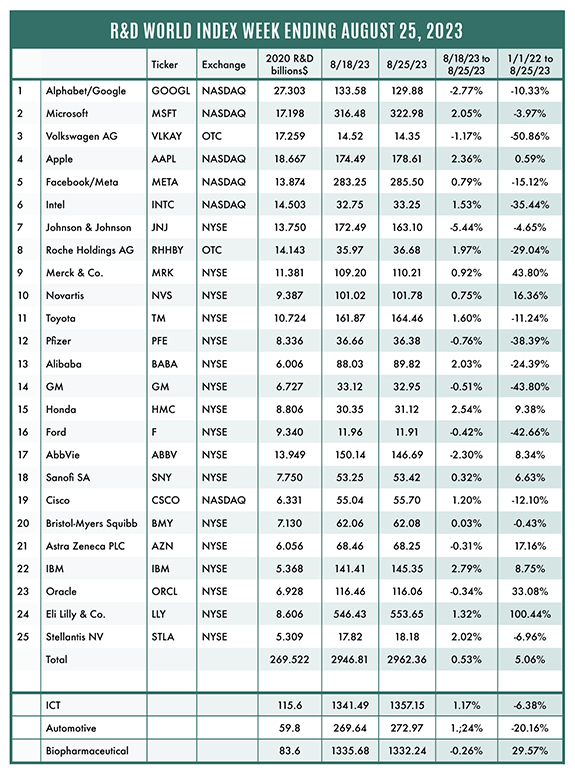Select the BABA ticker cell
The height and width of the screenshot is (770, 575).
164,364
